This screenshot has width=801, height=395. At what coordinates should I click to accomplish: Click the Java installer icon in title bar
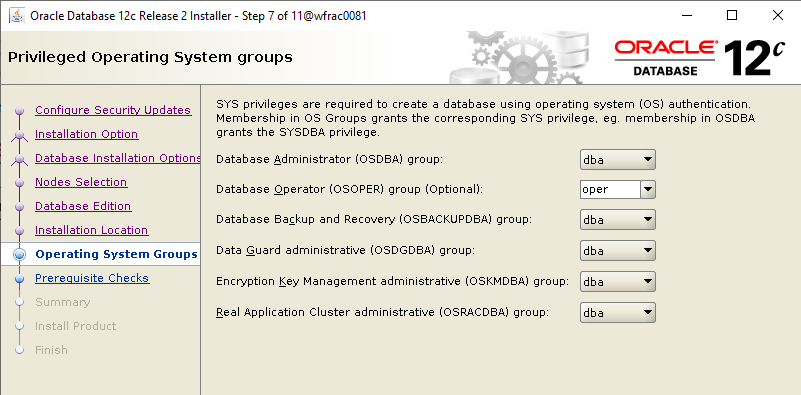click(x=17, y=15)
